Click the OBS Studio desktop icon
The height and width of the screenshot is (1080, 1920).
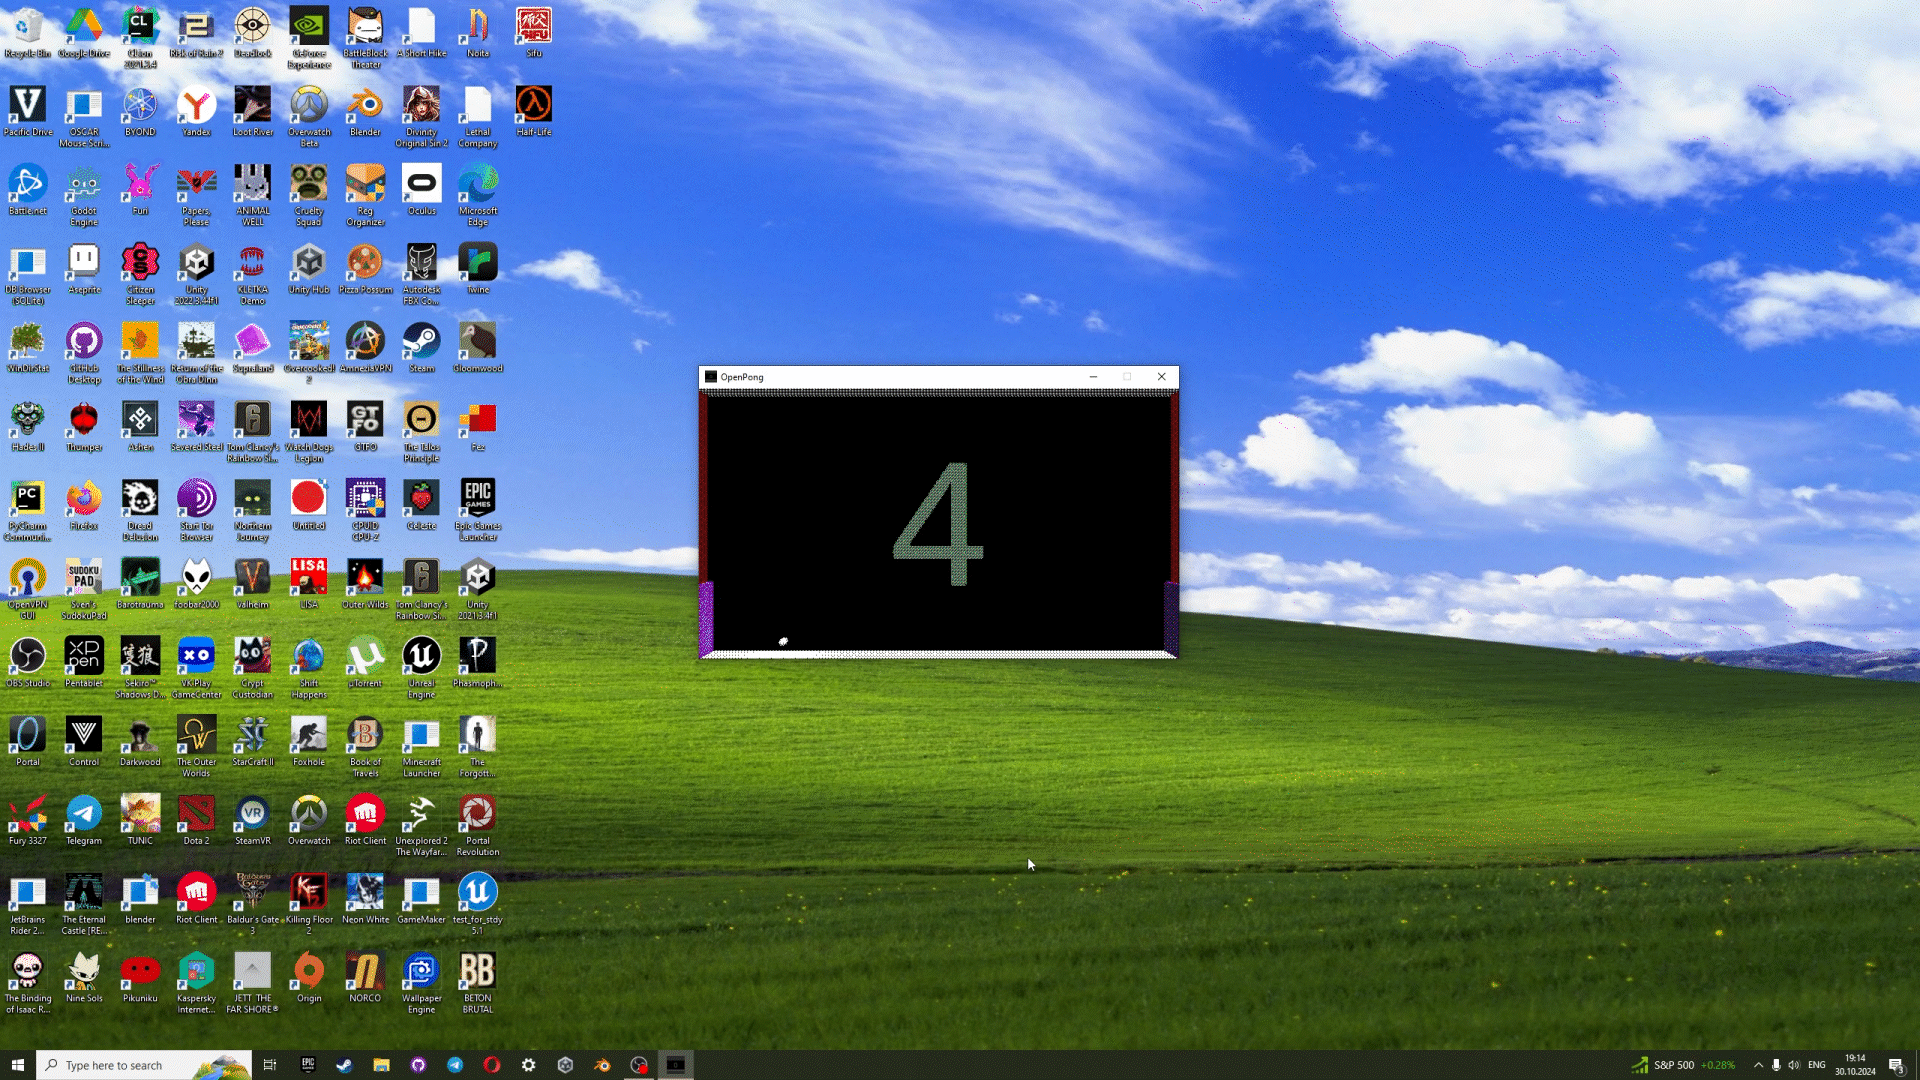pyautogui.click(x=28, y=658)
